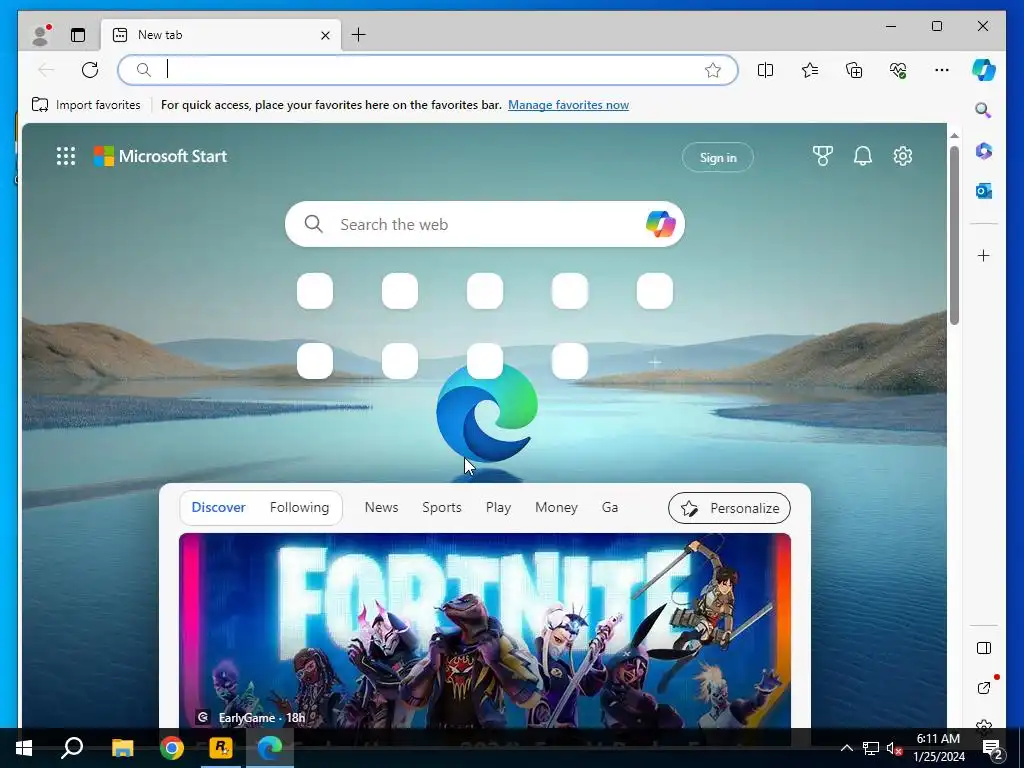Click the browser address bar
The height and width of the screenshot is (768, 1024).
pyautogui.click(x=428, y=70)
